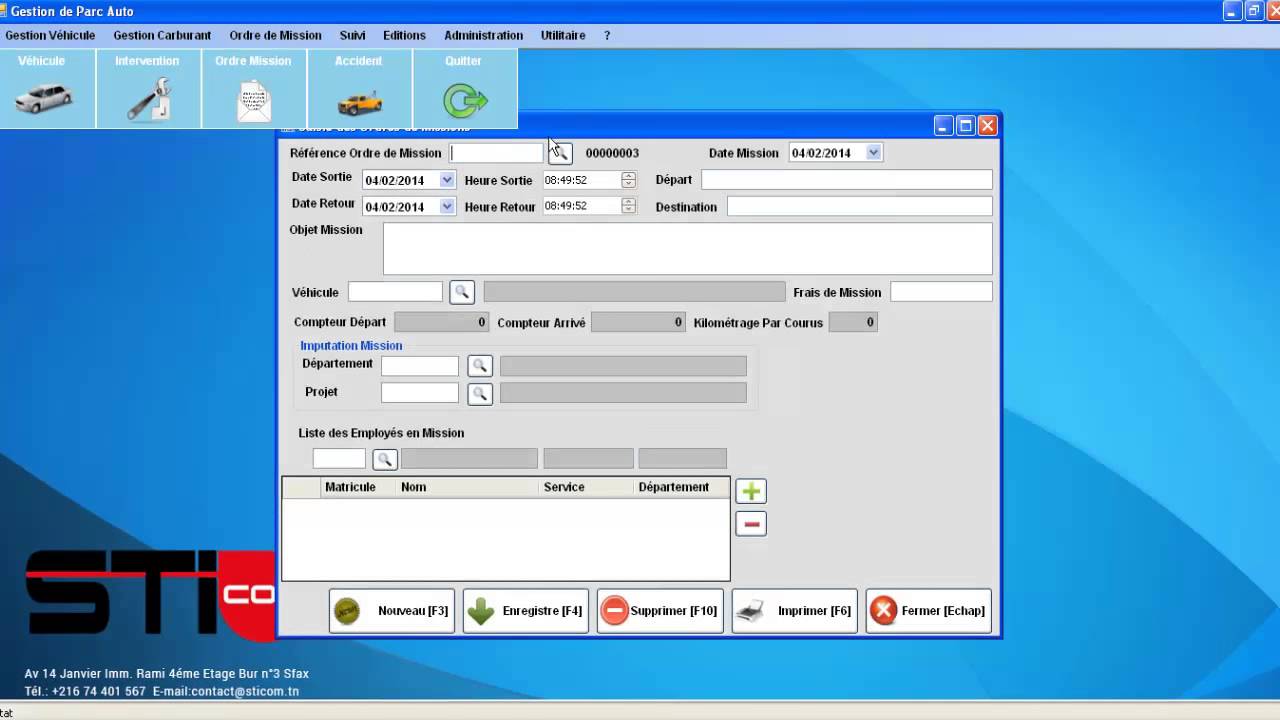Open the Administration menu
The width and height of the screenshot is (1280, 720).
pos(483,35)
